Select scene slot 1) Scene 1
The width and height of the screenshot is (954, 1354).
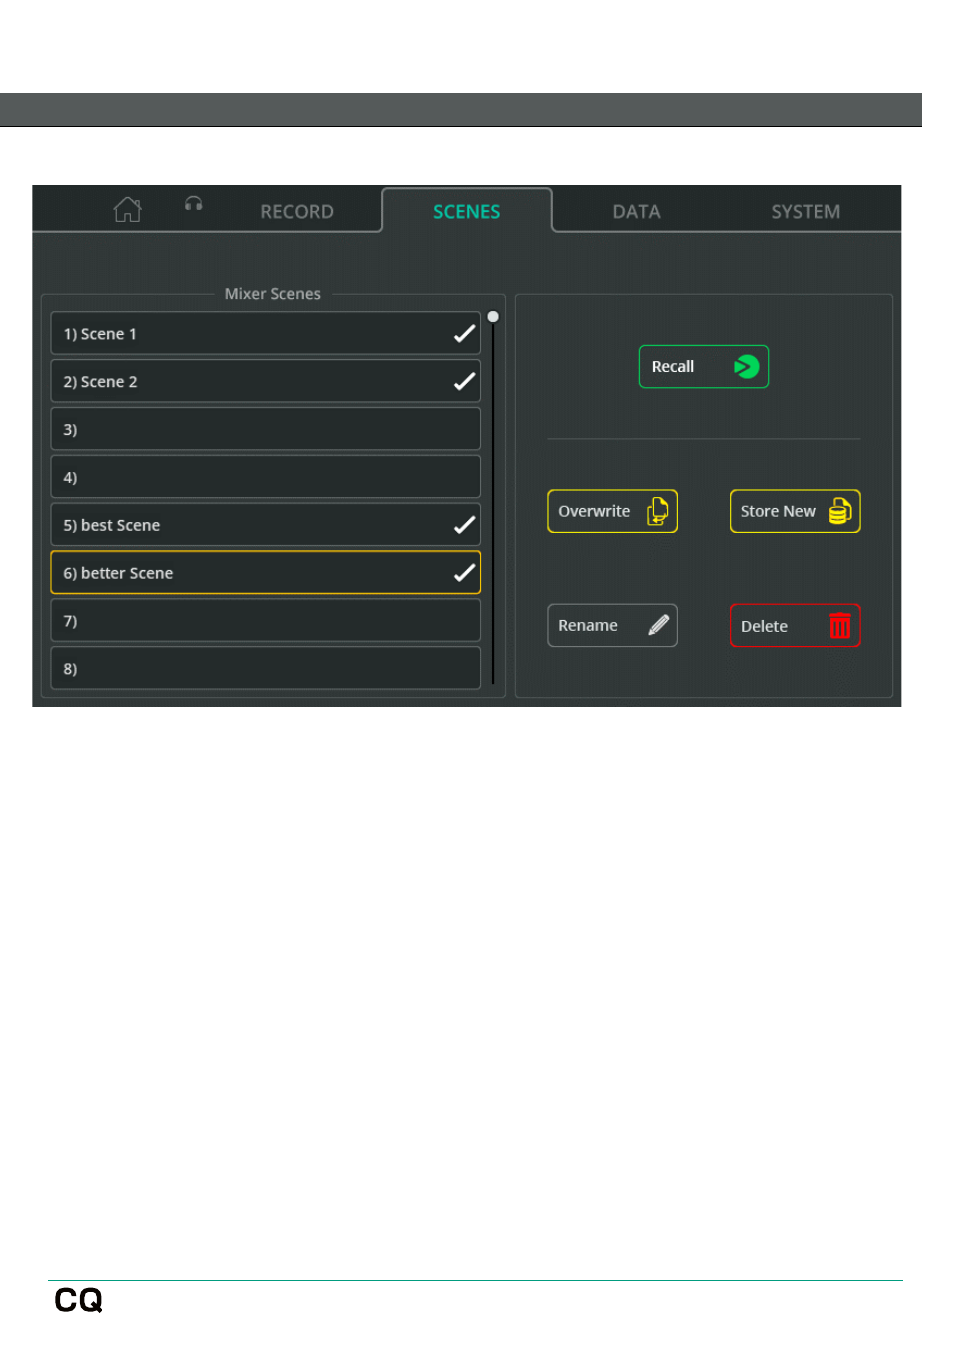(265, 333)
